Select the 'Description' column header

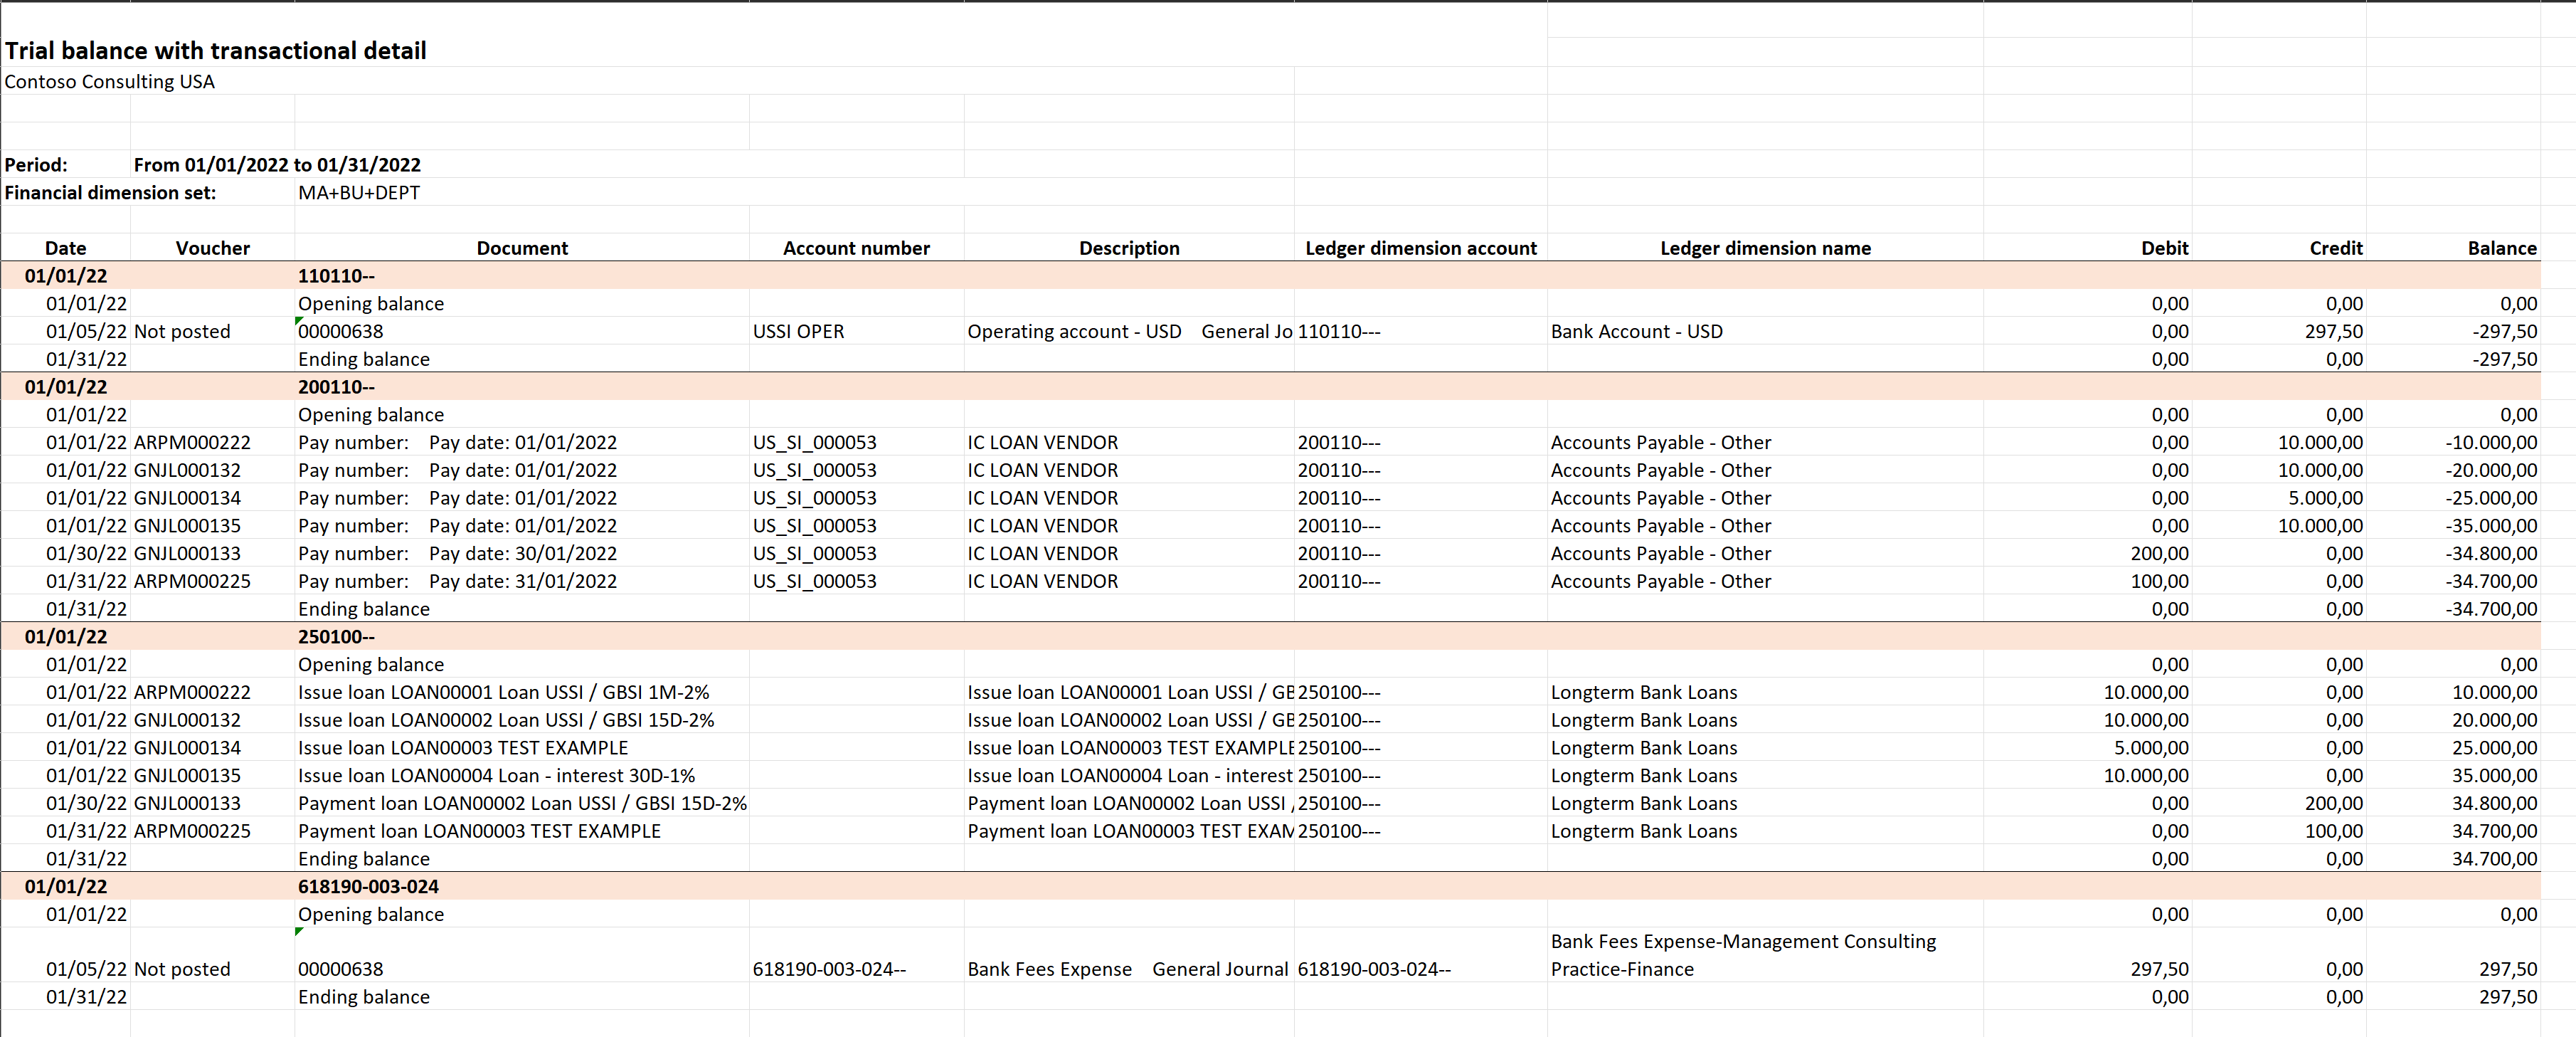[1129, 248]
